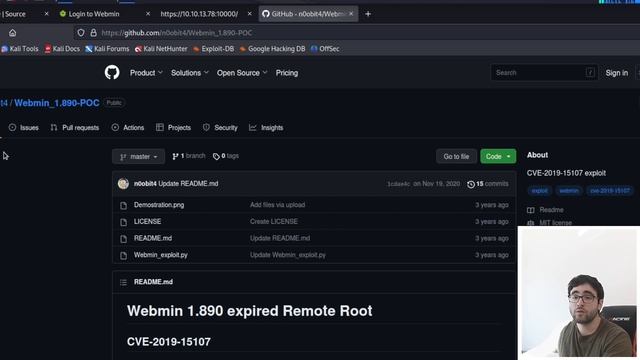Open the LICENSE file
The height and width of the screenshot is (360, 640).
tap(147, 222)
